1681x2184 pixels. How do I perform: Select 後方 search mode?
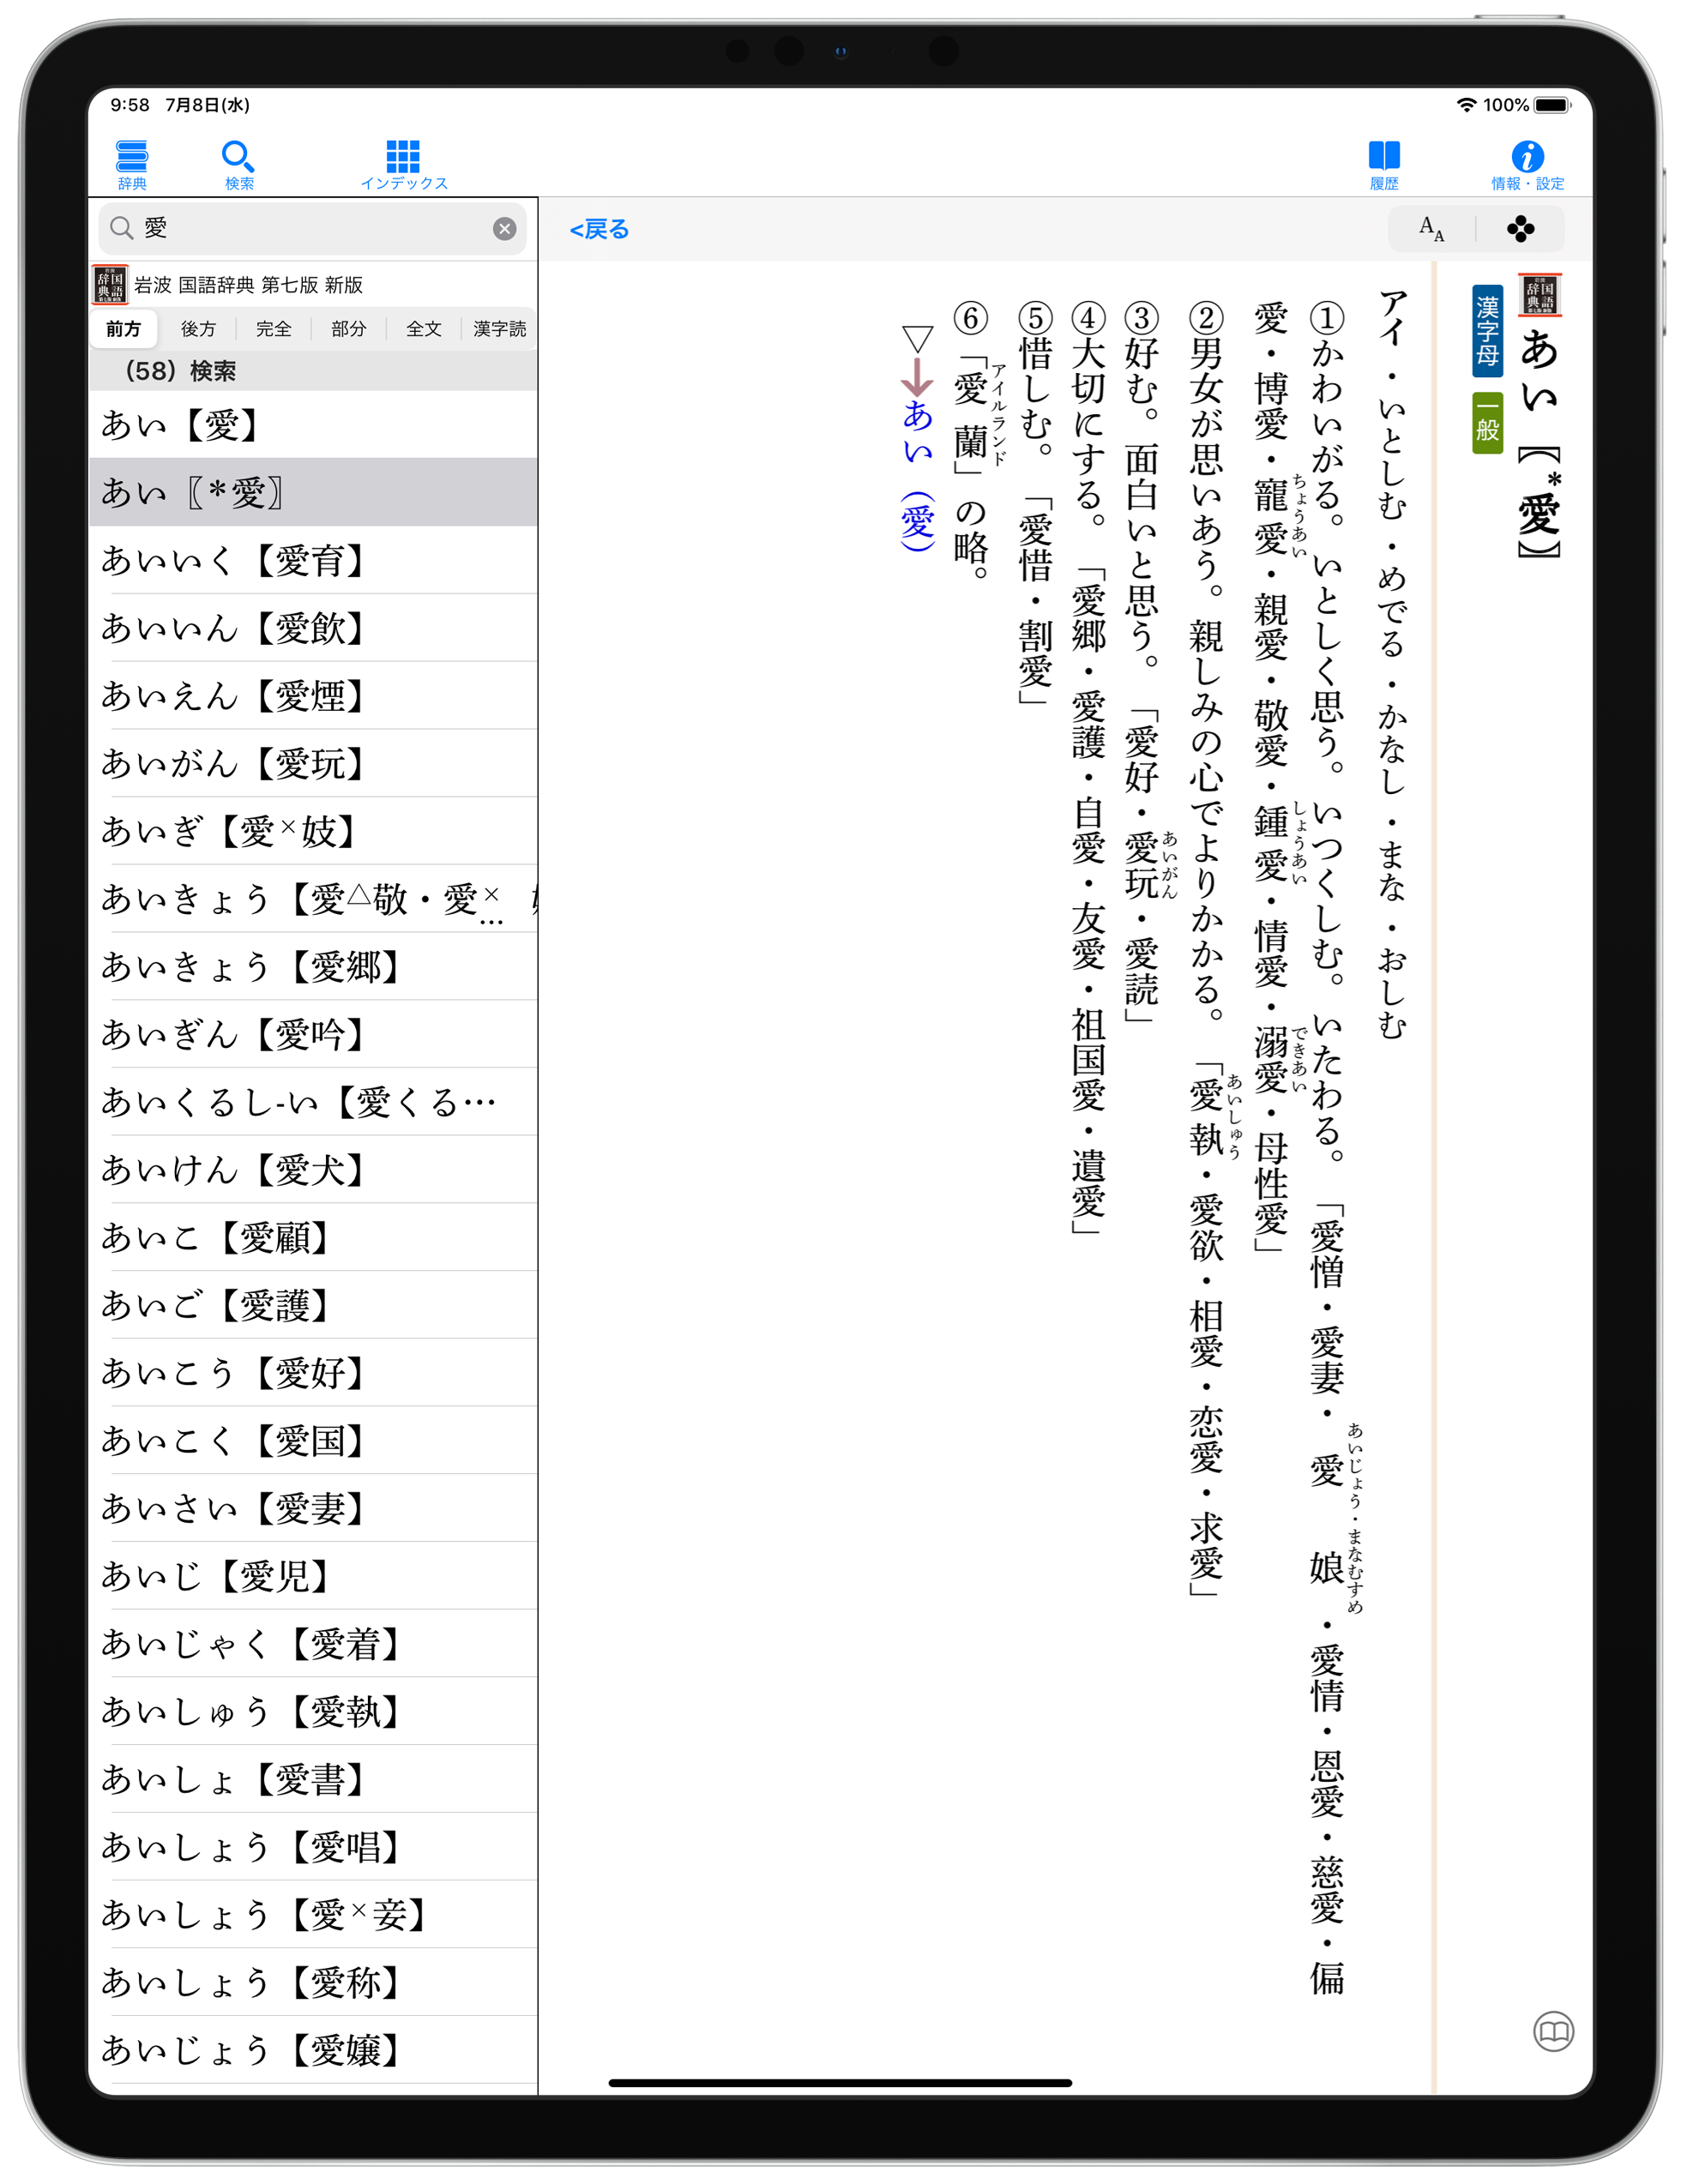point(198,329)
